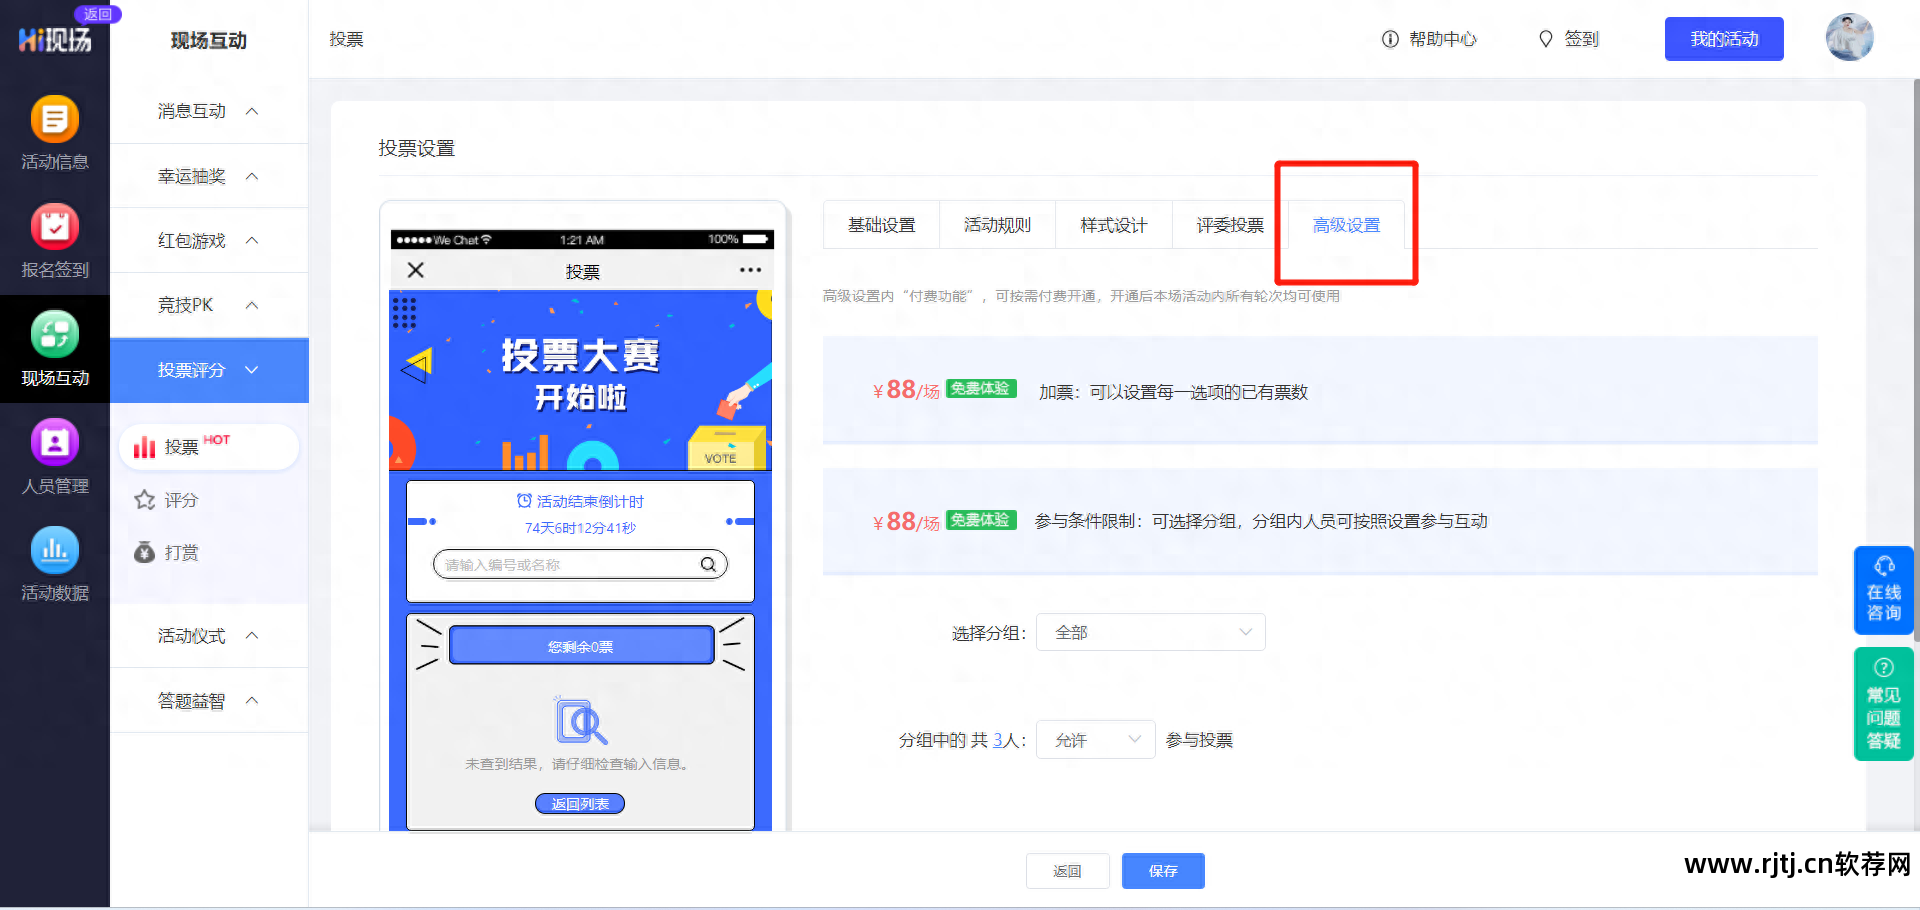Open the 活动信息 sidebar icon
Image resolution: width=1920 pixels, height=910 pixels.
pos(55,130)
